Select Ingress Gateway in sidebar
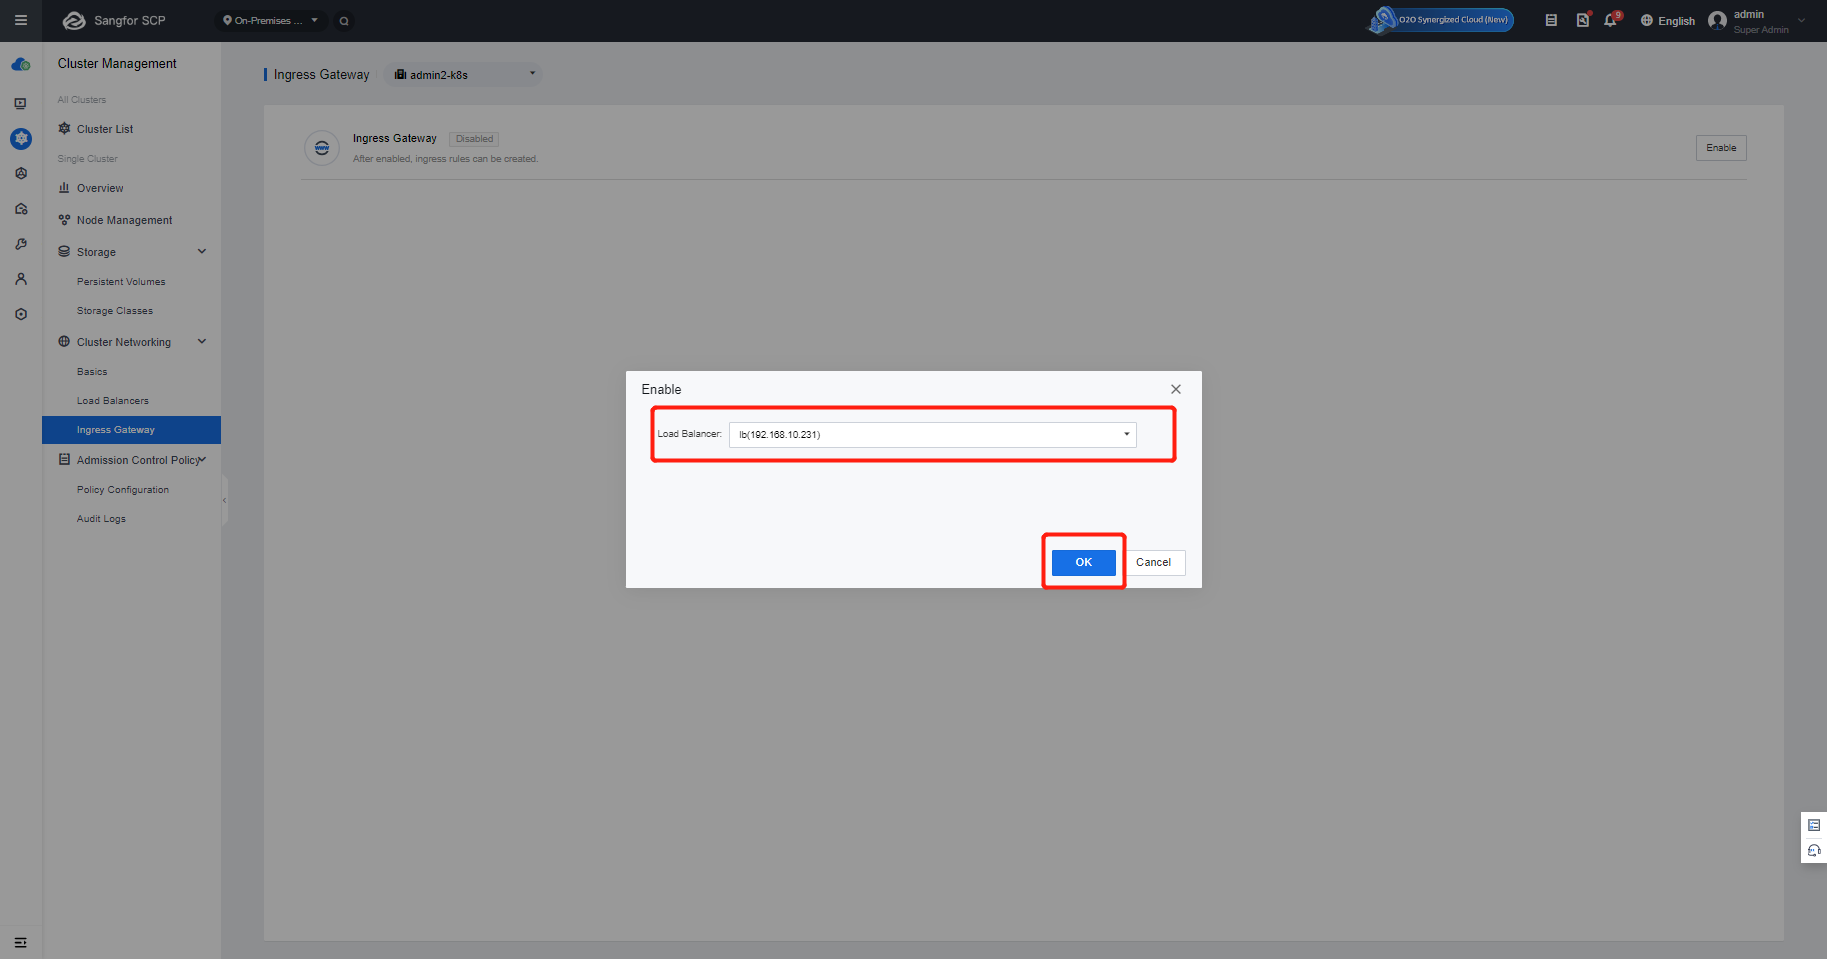Image resolution: width=1827 pixels, height=959 pixels. click(x=132, y=430)
